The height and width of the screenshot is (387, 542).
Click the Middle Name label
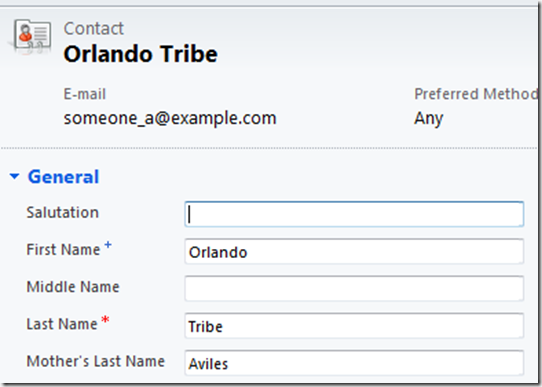73,287
